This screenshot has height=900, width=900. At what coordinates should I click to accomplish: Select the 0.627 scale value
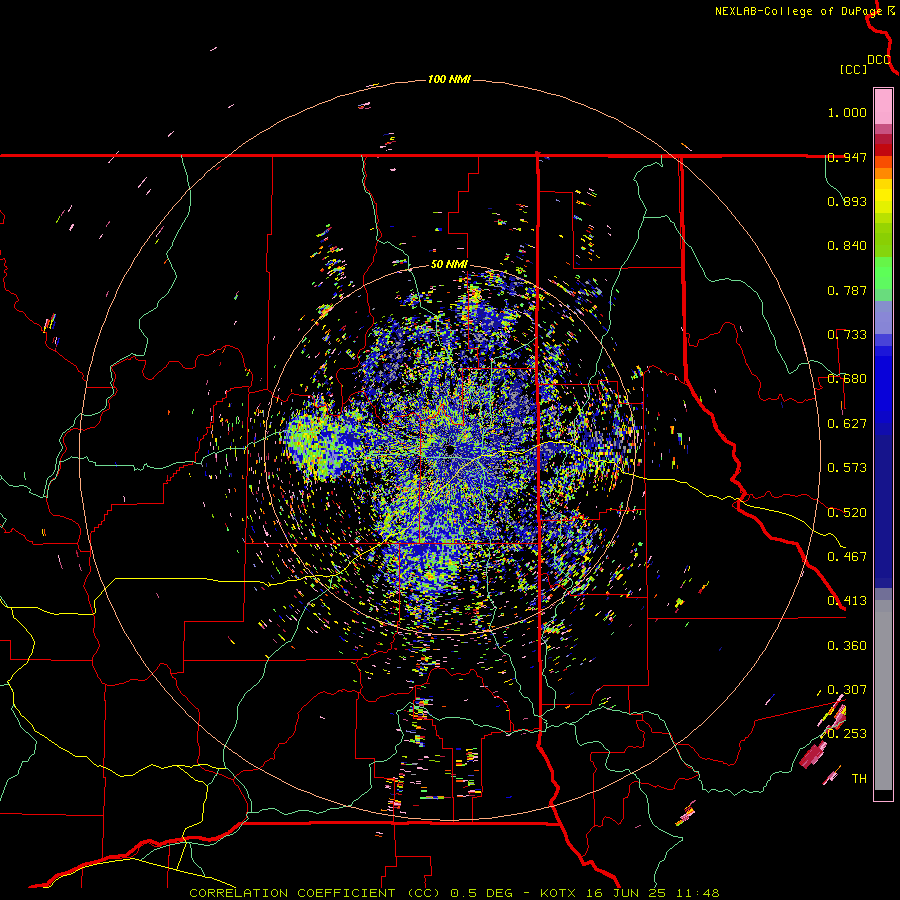point(847,424)
